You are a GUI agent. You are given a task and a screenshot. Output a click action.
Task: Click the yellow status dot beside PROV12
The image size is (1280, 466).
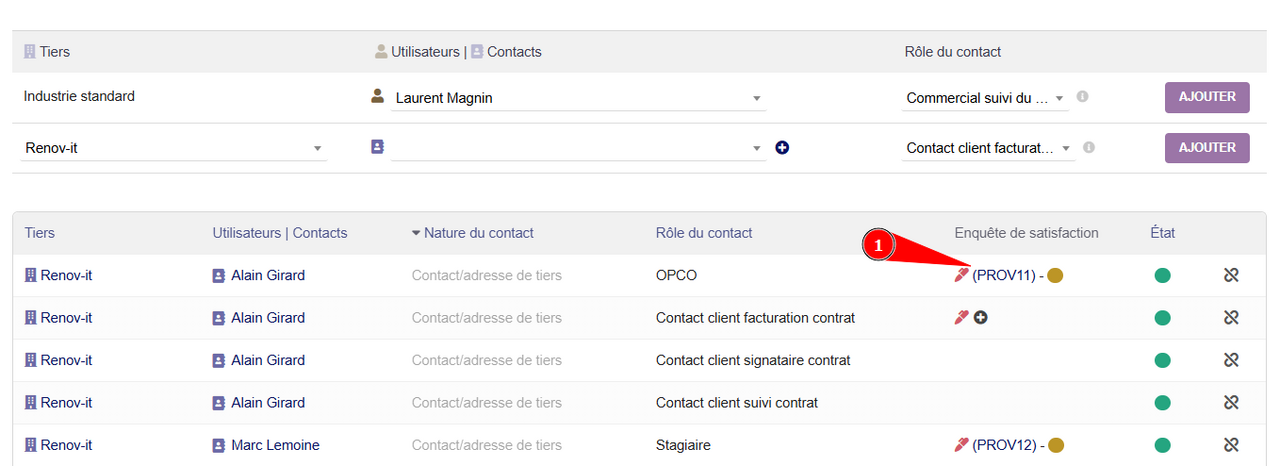click(x=1055, y=445)
